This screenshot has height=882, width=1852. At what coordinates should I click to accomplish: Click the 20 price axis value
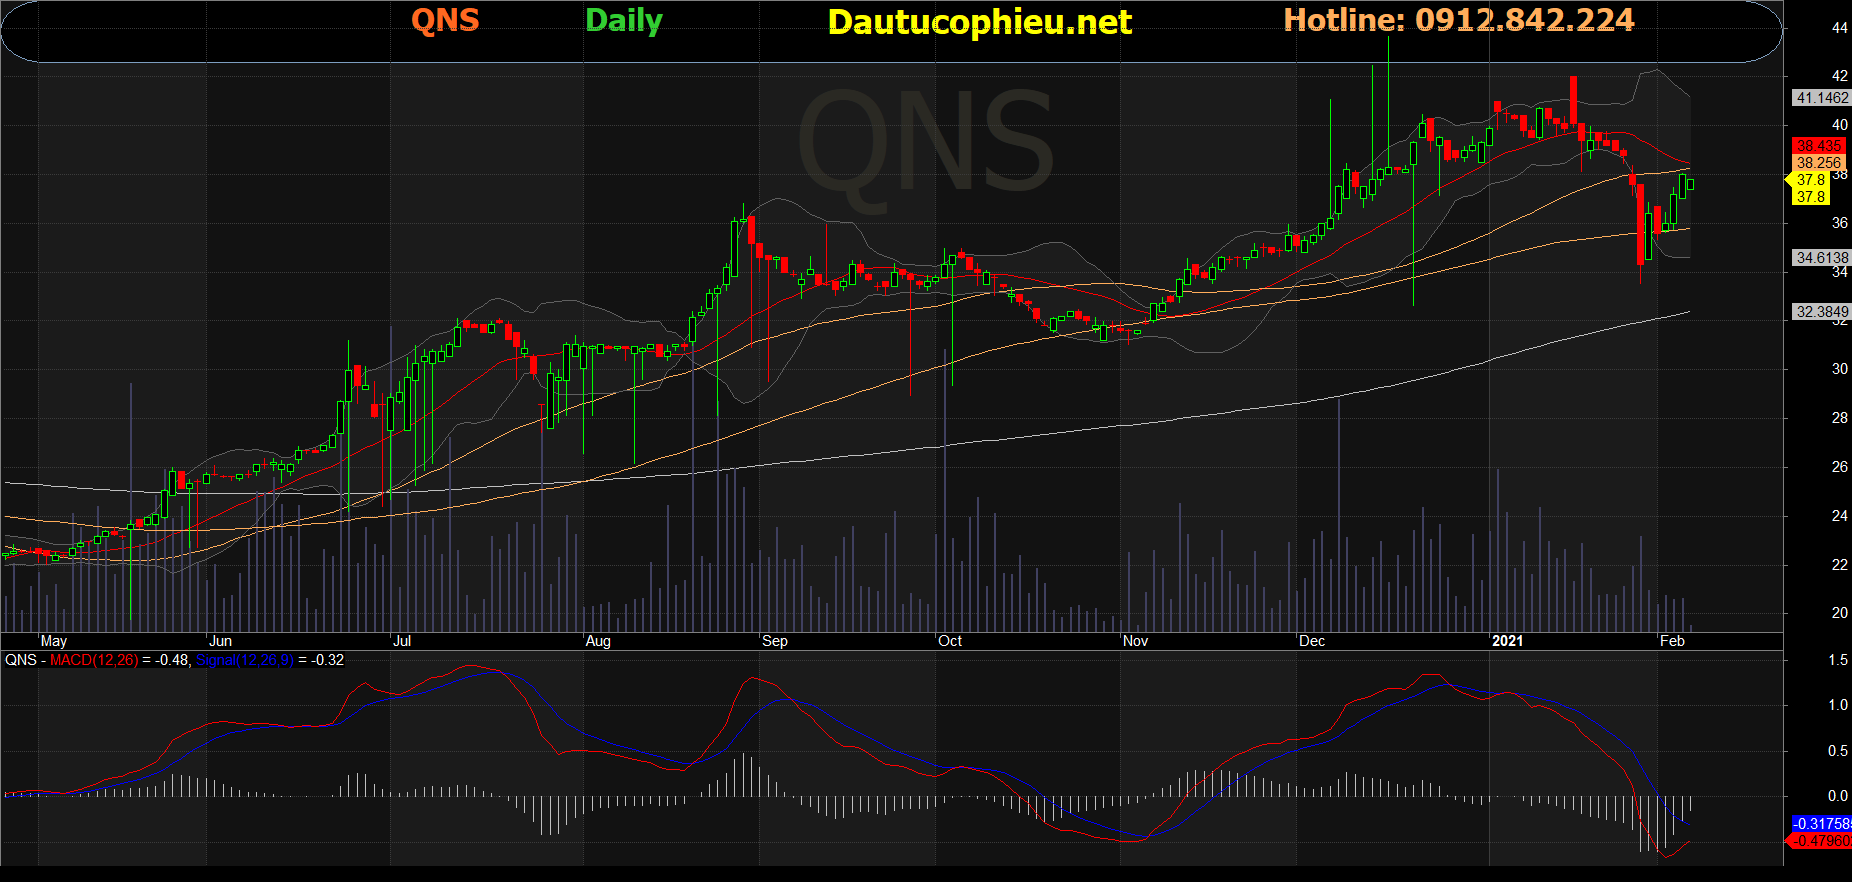pyautogui.click(x=1839, y=613)
